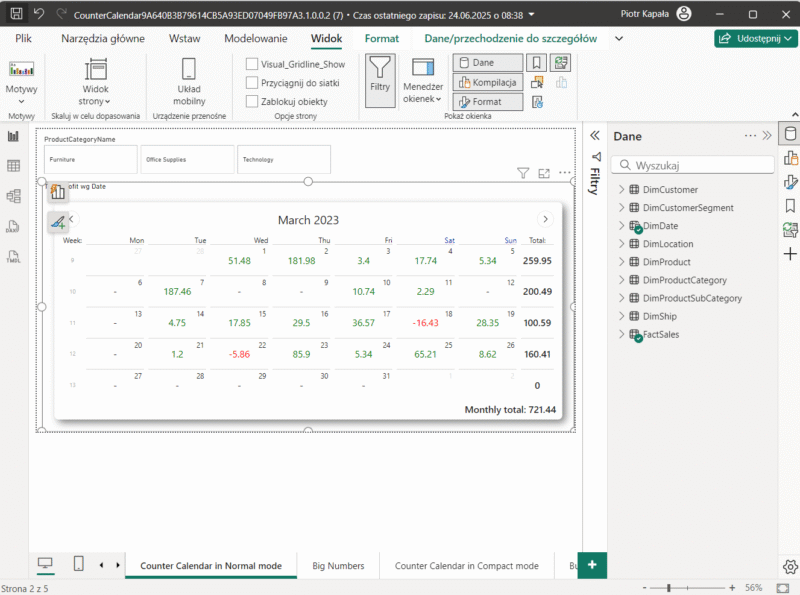Check the Przyciągnij do siatki option

click(252, 83)
